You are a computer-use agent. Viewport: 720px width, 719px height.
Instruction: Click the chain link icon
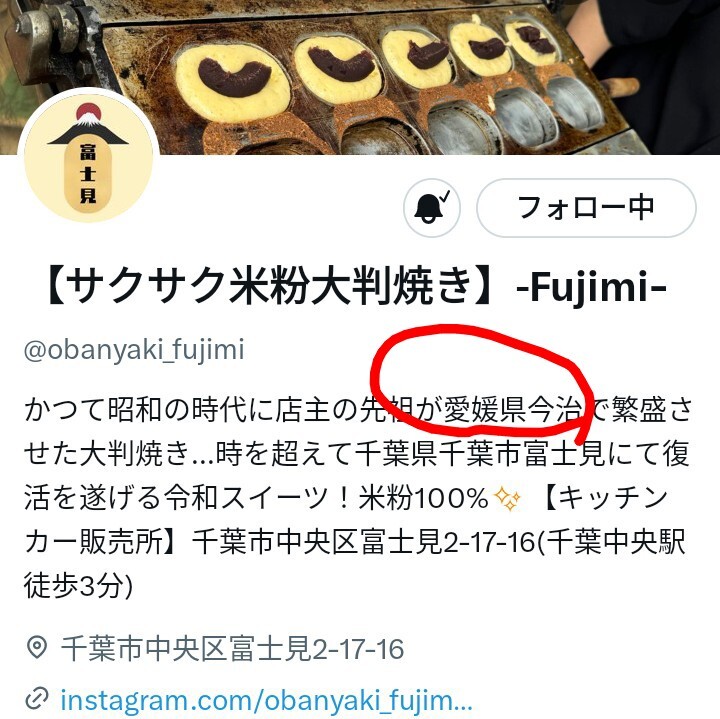coord(37,698)
